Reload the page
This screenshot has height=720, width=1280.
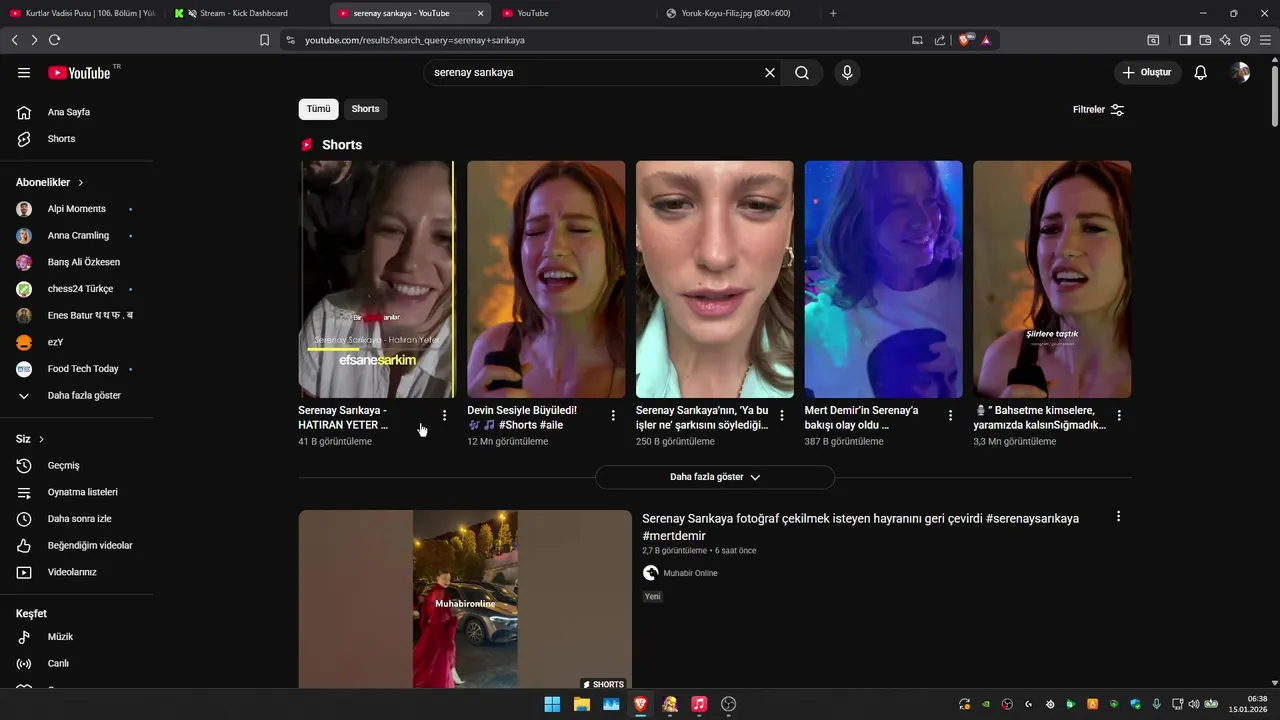click(x=54, y=40)
